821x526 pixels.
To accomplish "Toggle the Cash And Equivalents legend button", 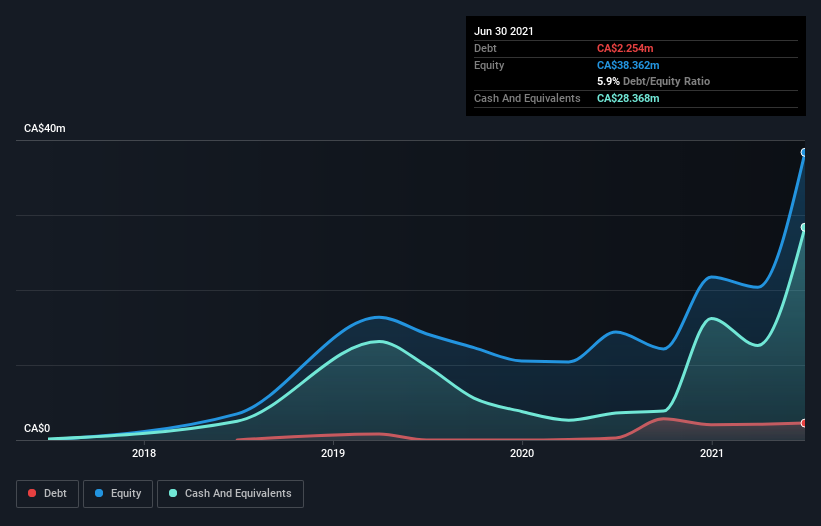I will (x=230, y=494).
